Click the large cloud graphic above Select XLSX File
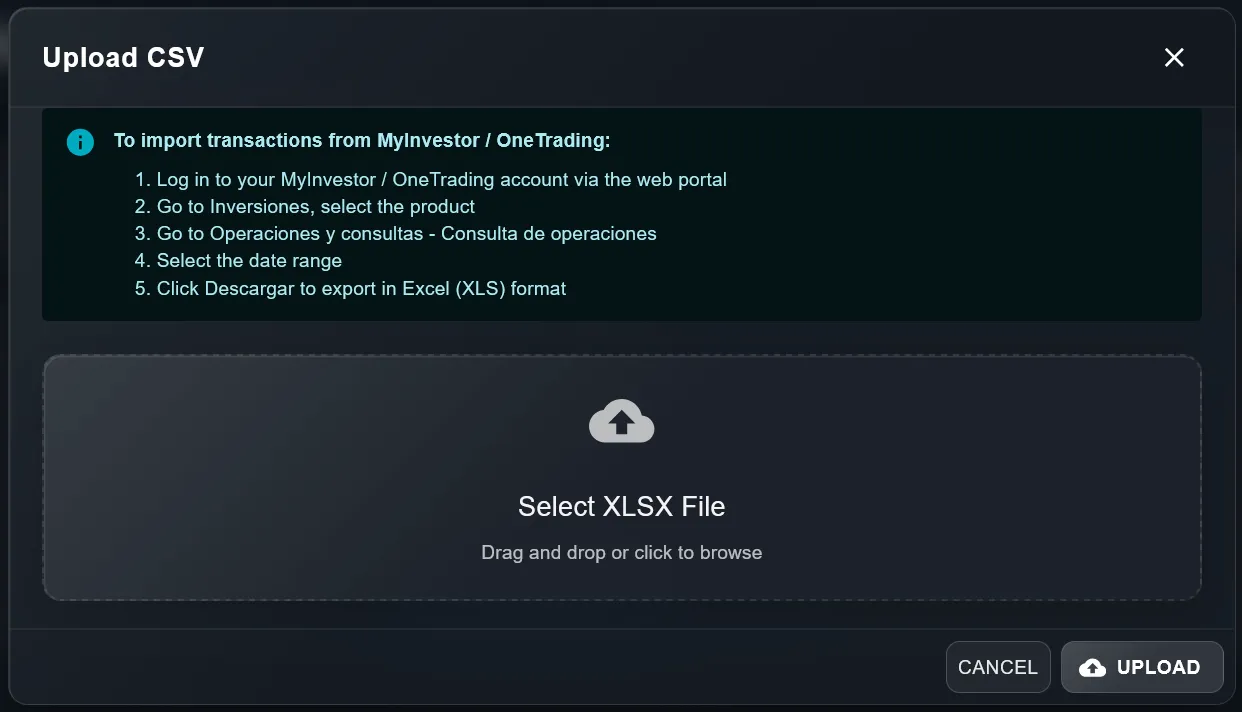Image resolution: width=1242 pixels, height=712 pixels. point(621,421)
